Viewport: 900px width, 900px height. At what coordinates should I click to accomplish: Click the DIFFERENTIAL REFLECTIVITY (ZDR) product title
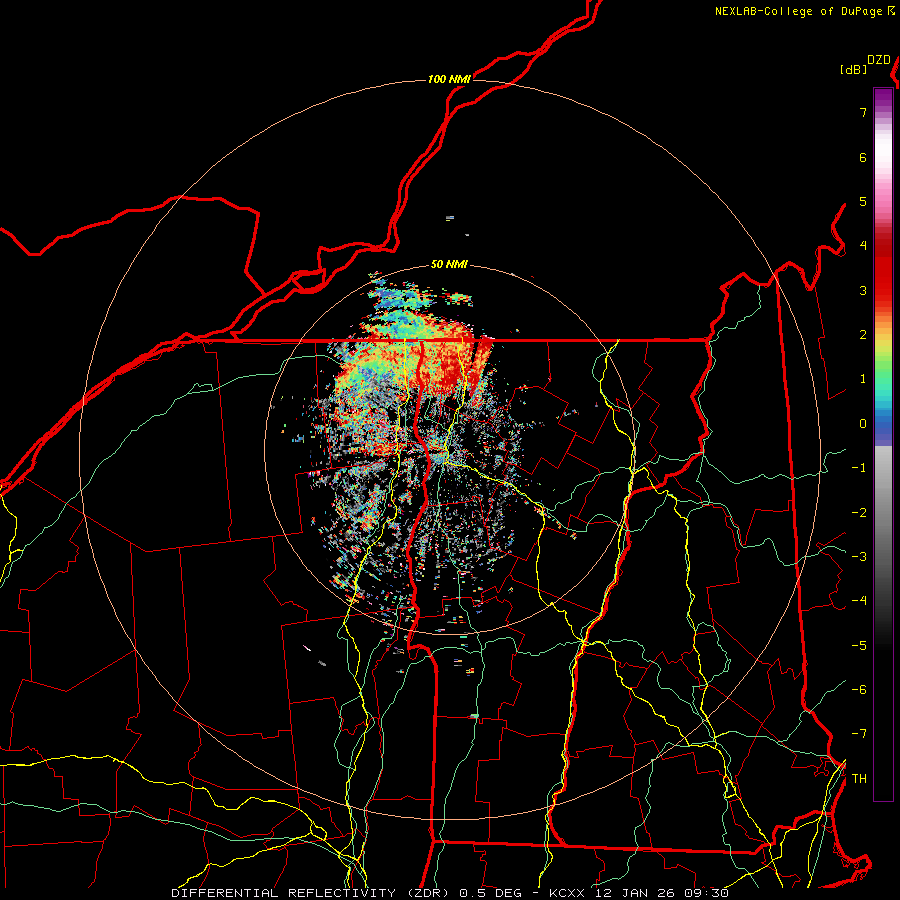(x=312, y=893)
